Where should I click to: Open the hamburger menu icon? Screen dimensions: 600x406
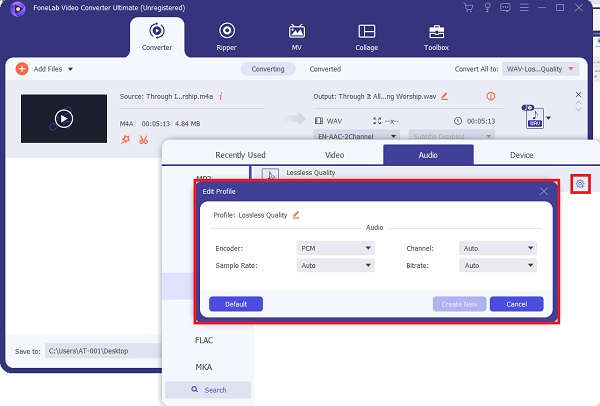click(x=524, y=7)
